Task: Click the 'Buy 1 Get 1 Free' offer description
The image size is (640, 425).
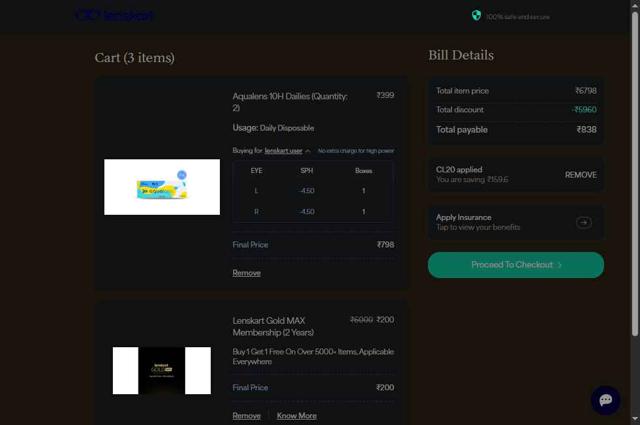Action: 313,356
